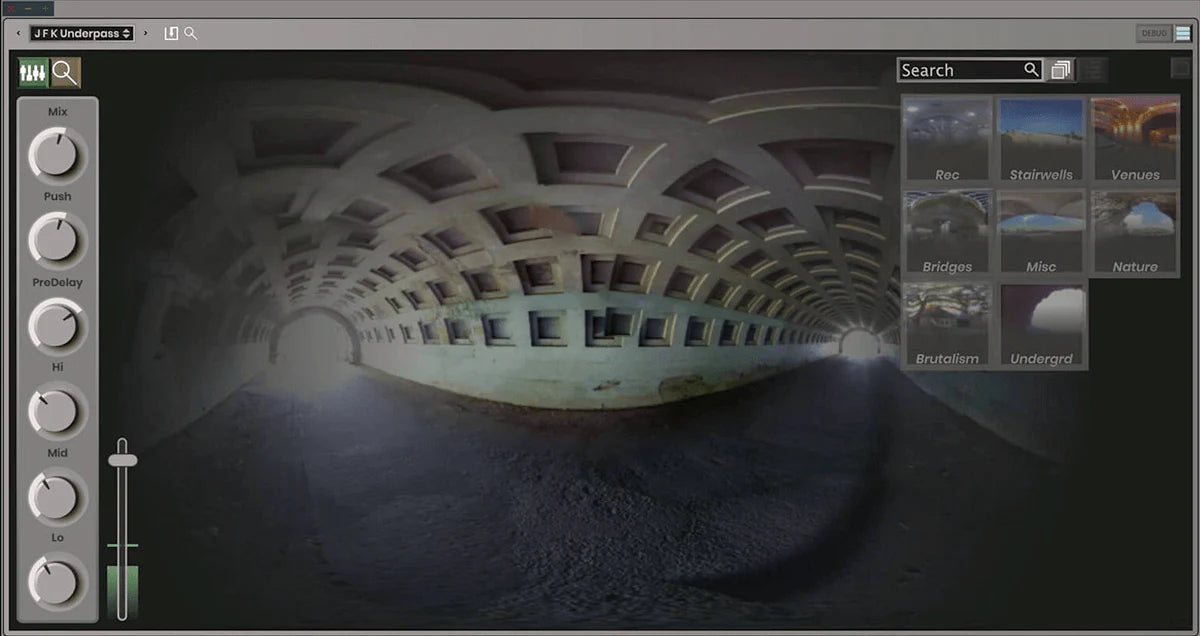Image resolution: width=1200 pixels, height=636 pixels.
Task: Click the magnifier inside the Search field
Action: [x=1029, y=70]
